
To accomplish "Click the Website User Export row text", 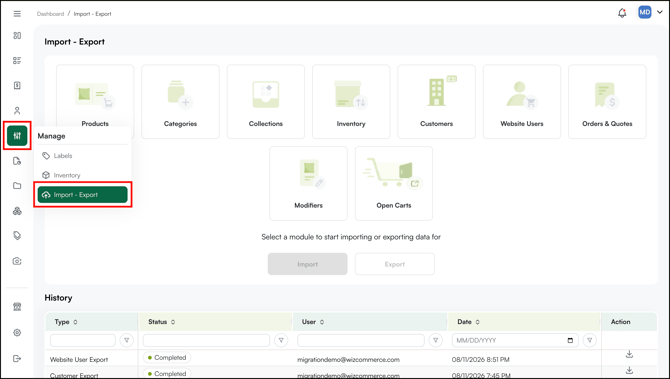I will point(79,359).
